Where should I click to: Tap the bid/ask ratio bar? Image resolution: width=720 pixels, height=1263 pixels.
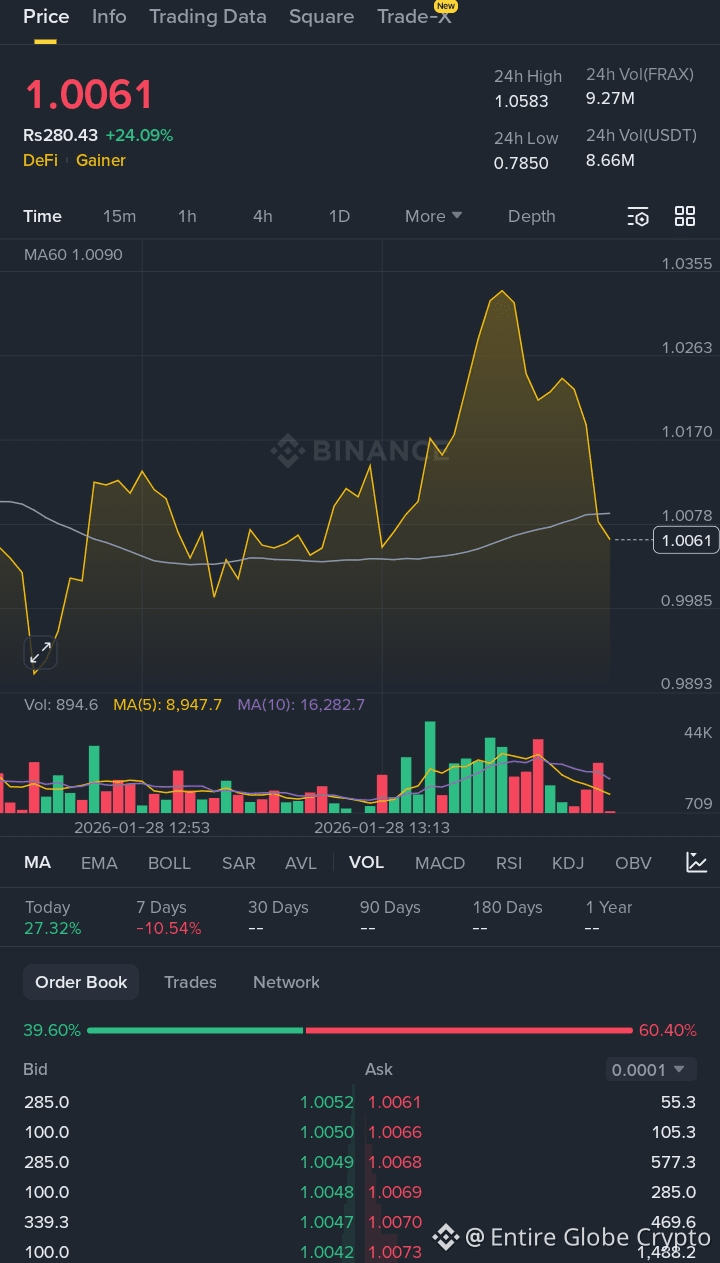(x=360, y=1030)
